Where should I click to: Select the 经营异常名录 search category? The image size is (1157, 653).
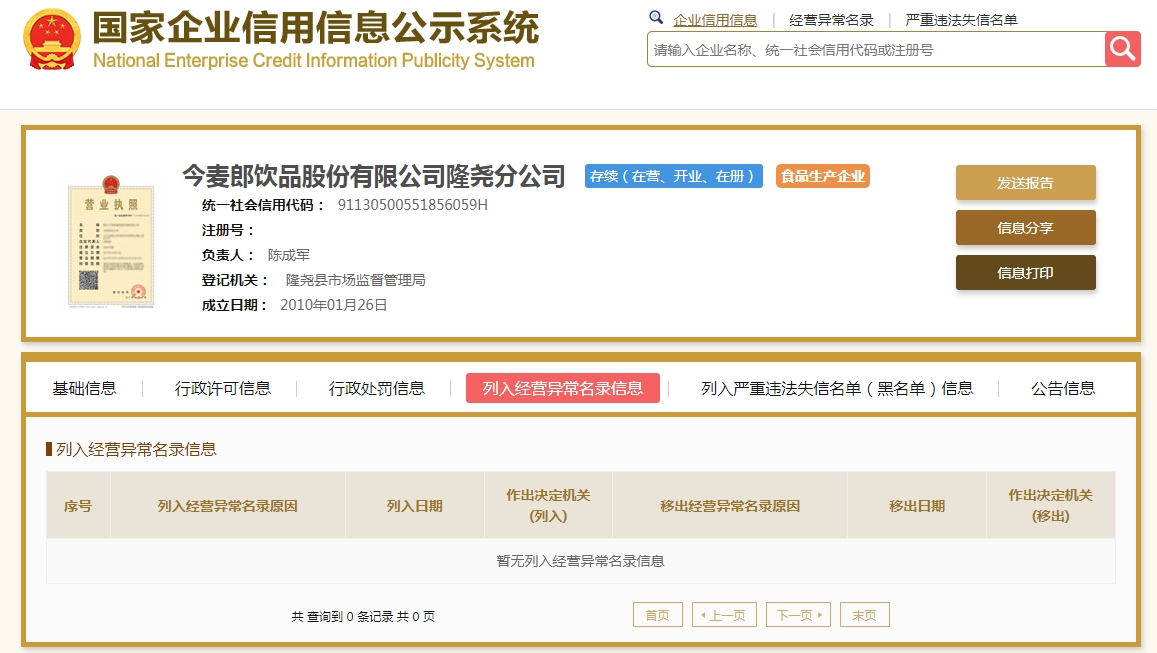tap(831, 20)
